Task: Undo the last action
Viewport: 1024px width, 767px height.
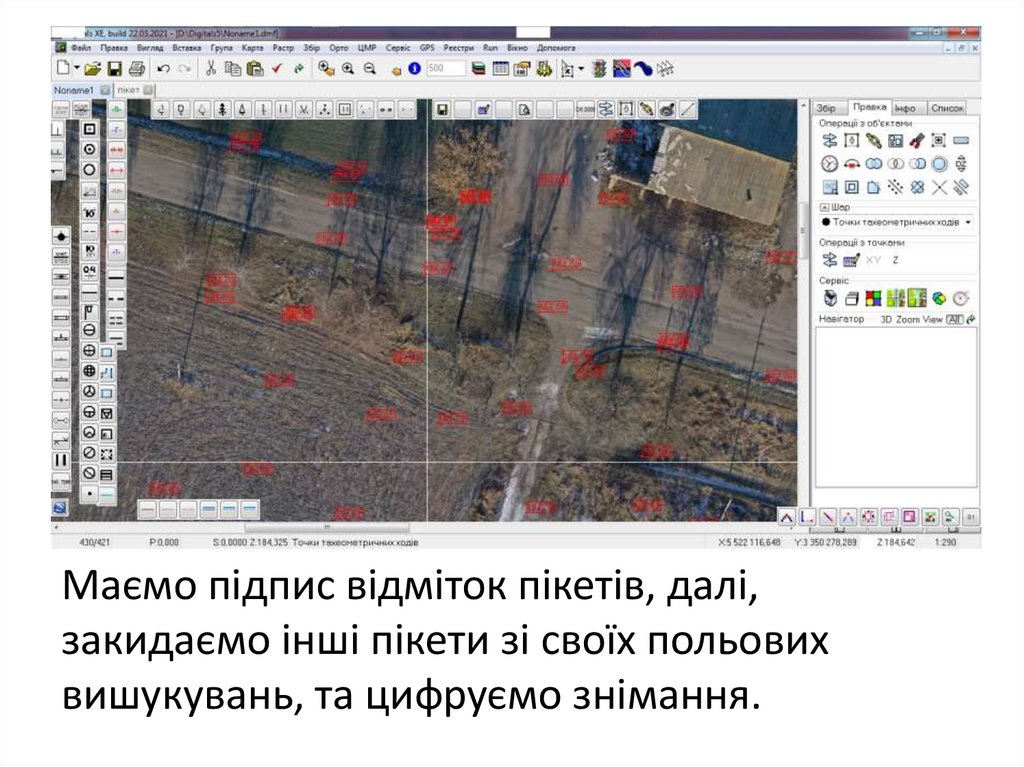Action: click(x=163, y=68)
